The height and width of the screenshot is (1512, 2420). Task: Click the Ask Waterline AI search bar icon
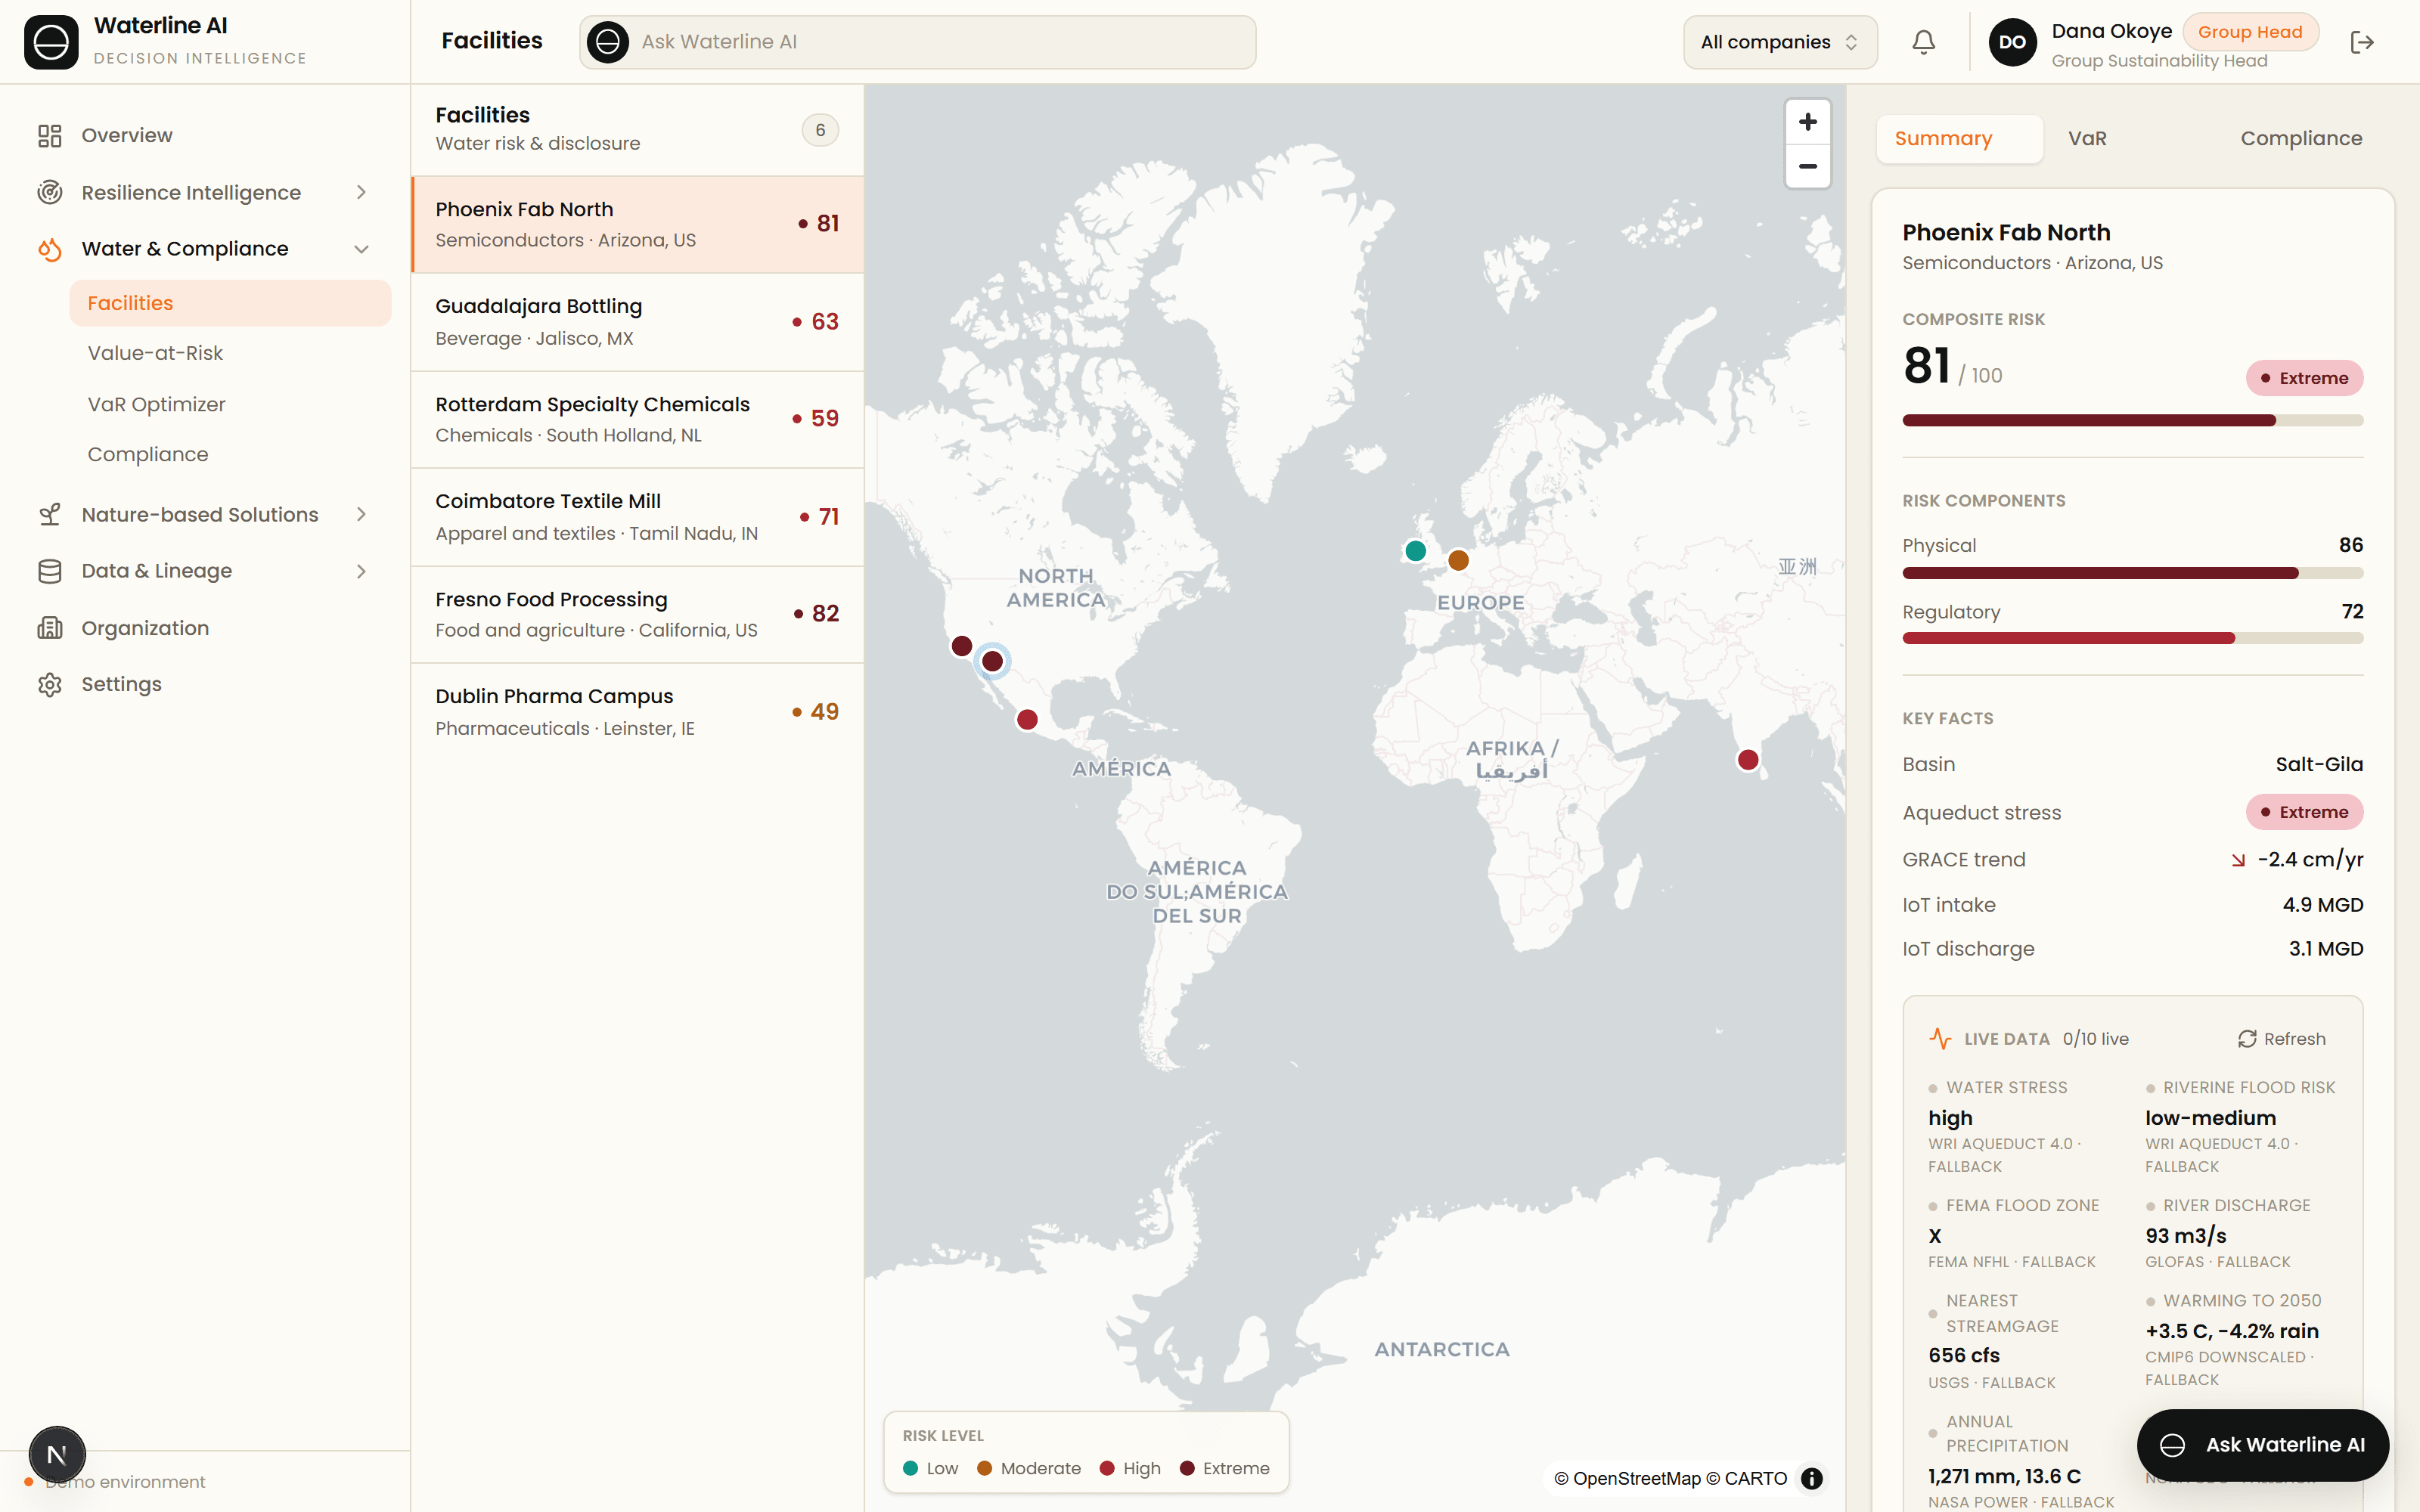pyautogui.click(x=608, y=42)
